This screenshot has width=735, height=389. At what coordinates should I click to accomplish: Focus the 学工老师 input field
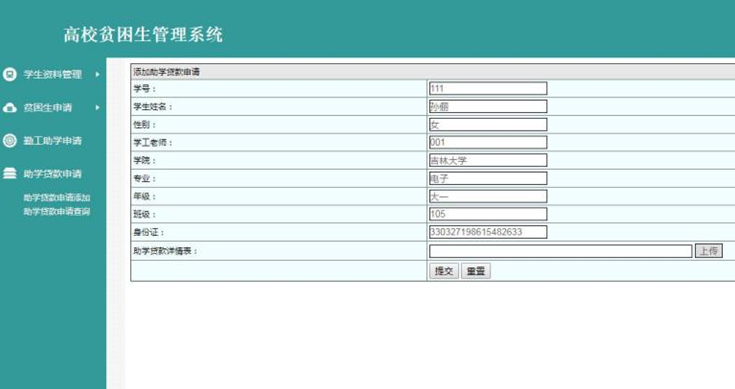[488, 142]
